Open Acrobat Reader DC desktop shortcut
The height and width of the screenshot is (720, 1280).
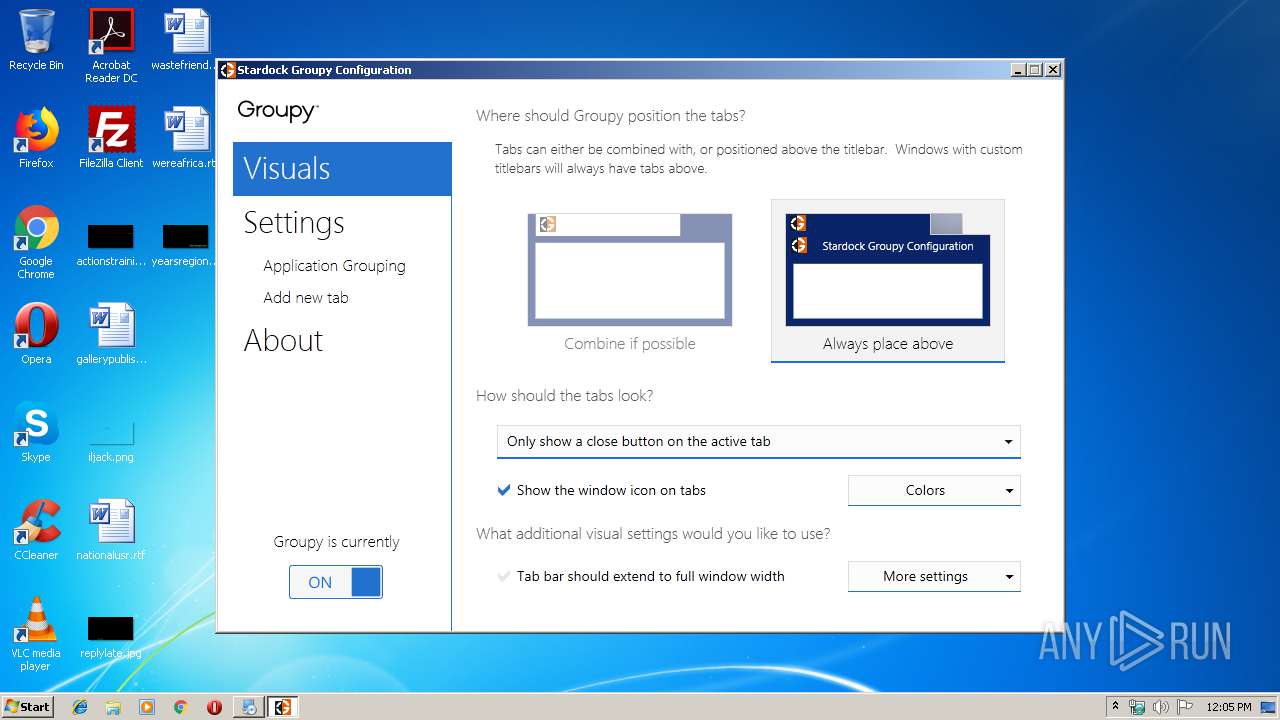point(111,45)
